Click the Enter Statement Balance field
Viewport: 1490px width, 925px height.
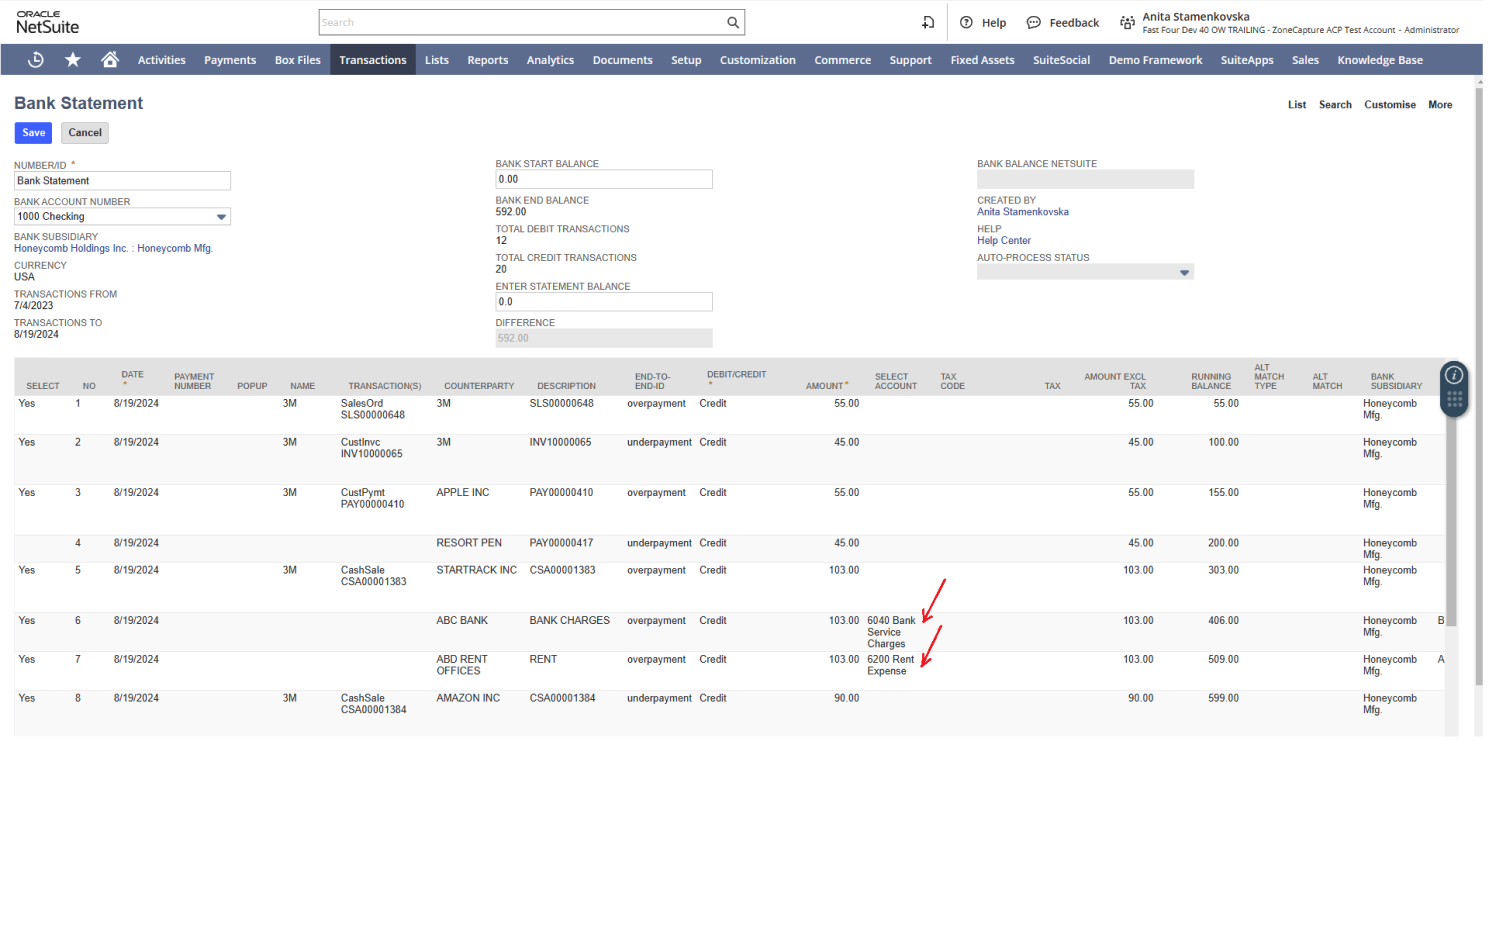[604, 302]
